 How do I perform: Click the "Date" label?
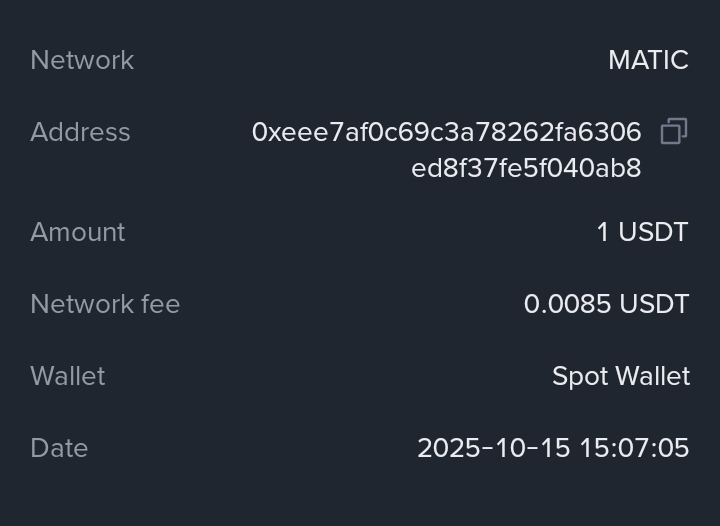[59, 448]
